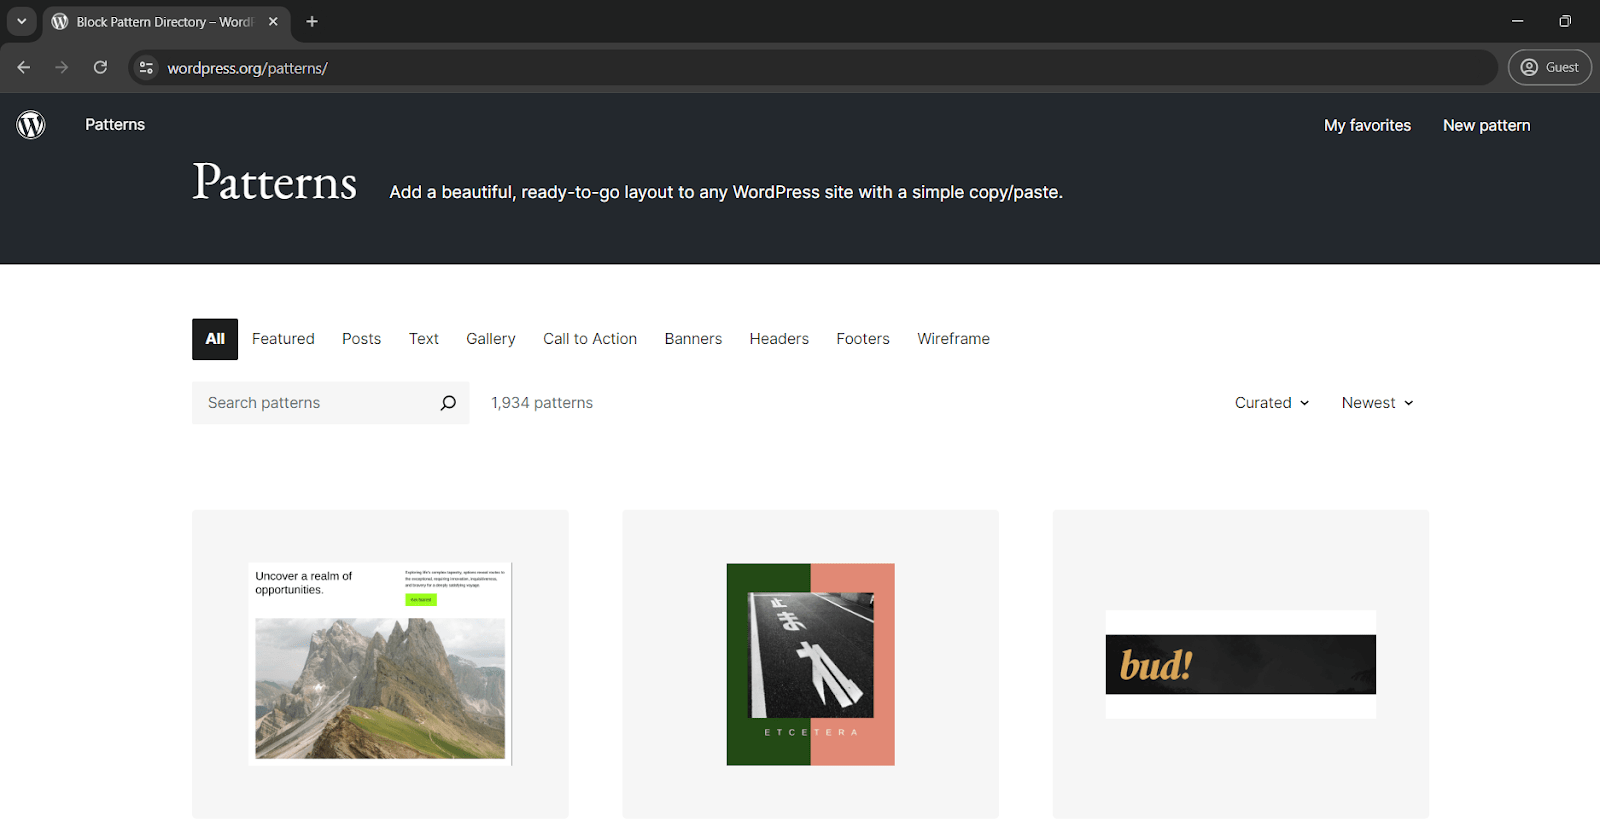Close the Block Pattern Directory tab
1600x828 pixels.
(273, 22)
